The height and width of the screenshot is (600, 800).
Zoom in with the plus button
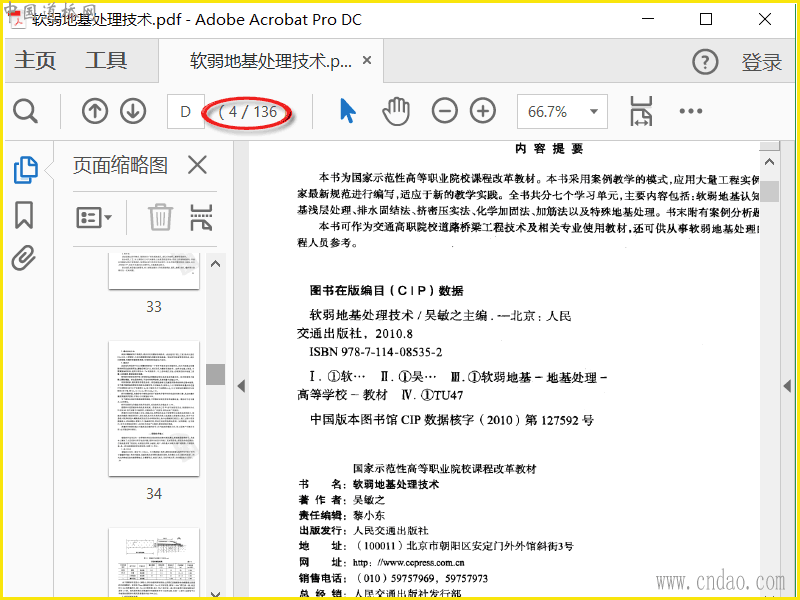[483, 111]
